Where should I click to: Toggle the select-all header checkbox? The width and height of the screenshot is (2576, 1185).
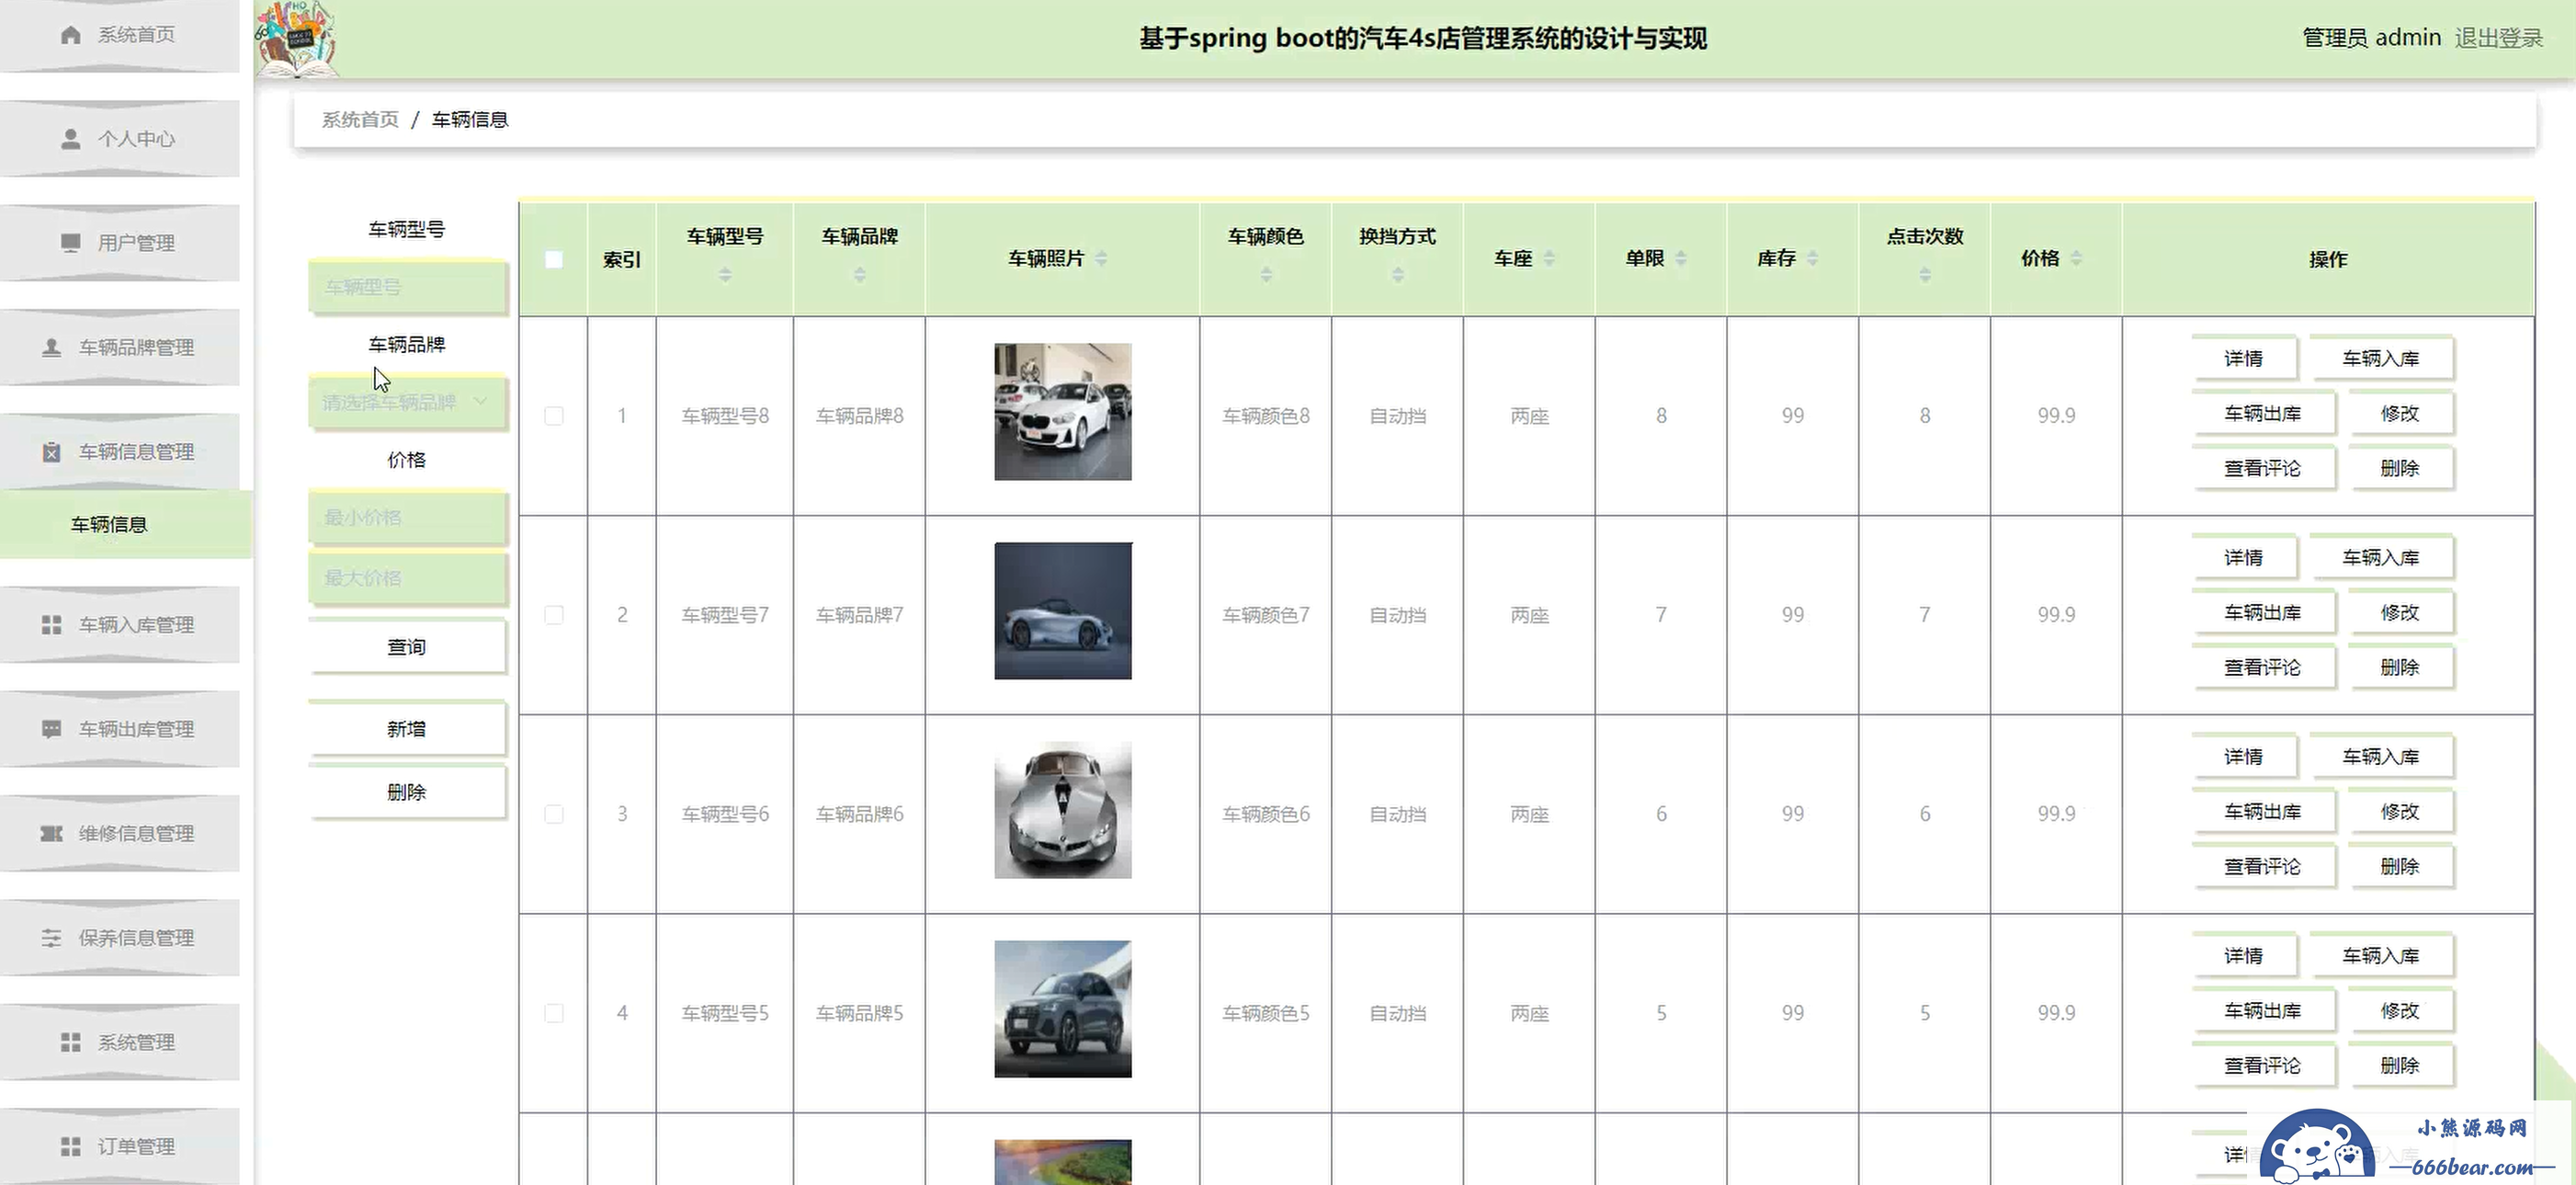(x=553, y=260)
